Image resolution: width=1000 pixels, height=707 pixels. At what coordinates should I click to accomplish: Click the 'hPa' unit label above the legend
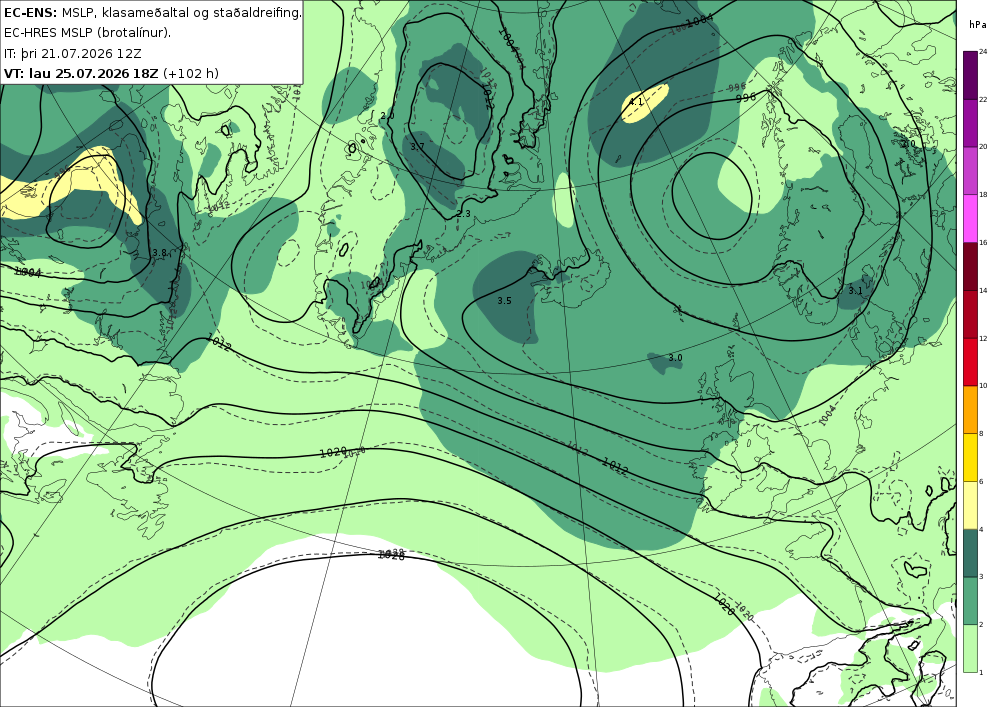click(978, 25)
